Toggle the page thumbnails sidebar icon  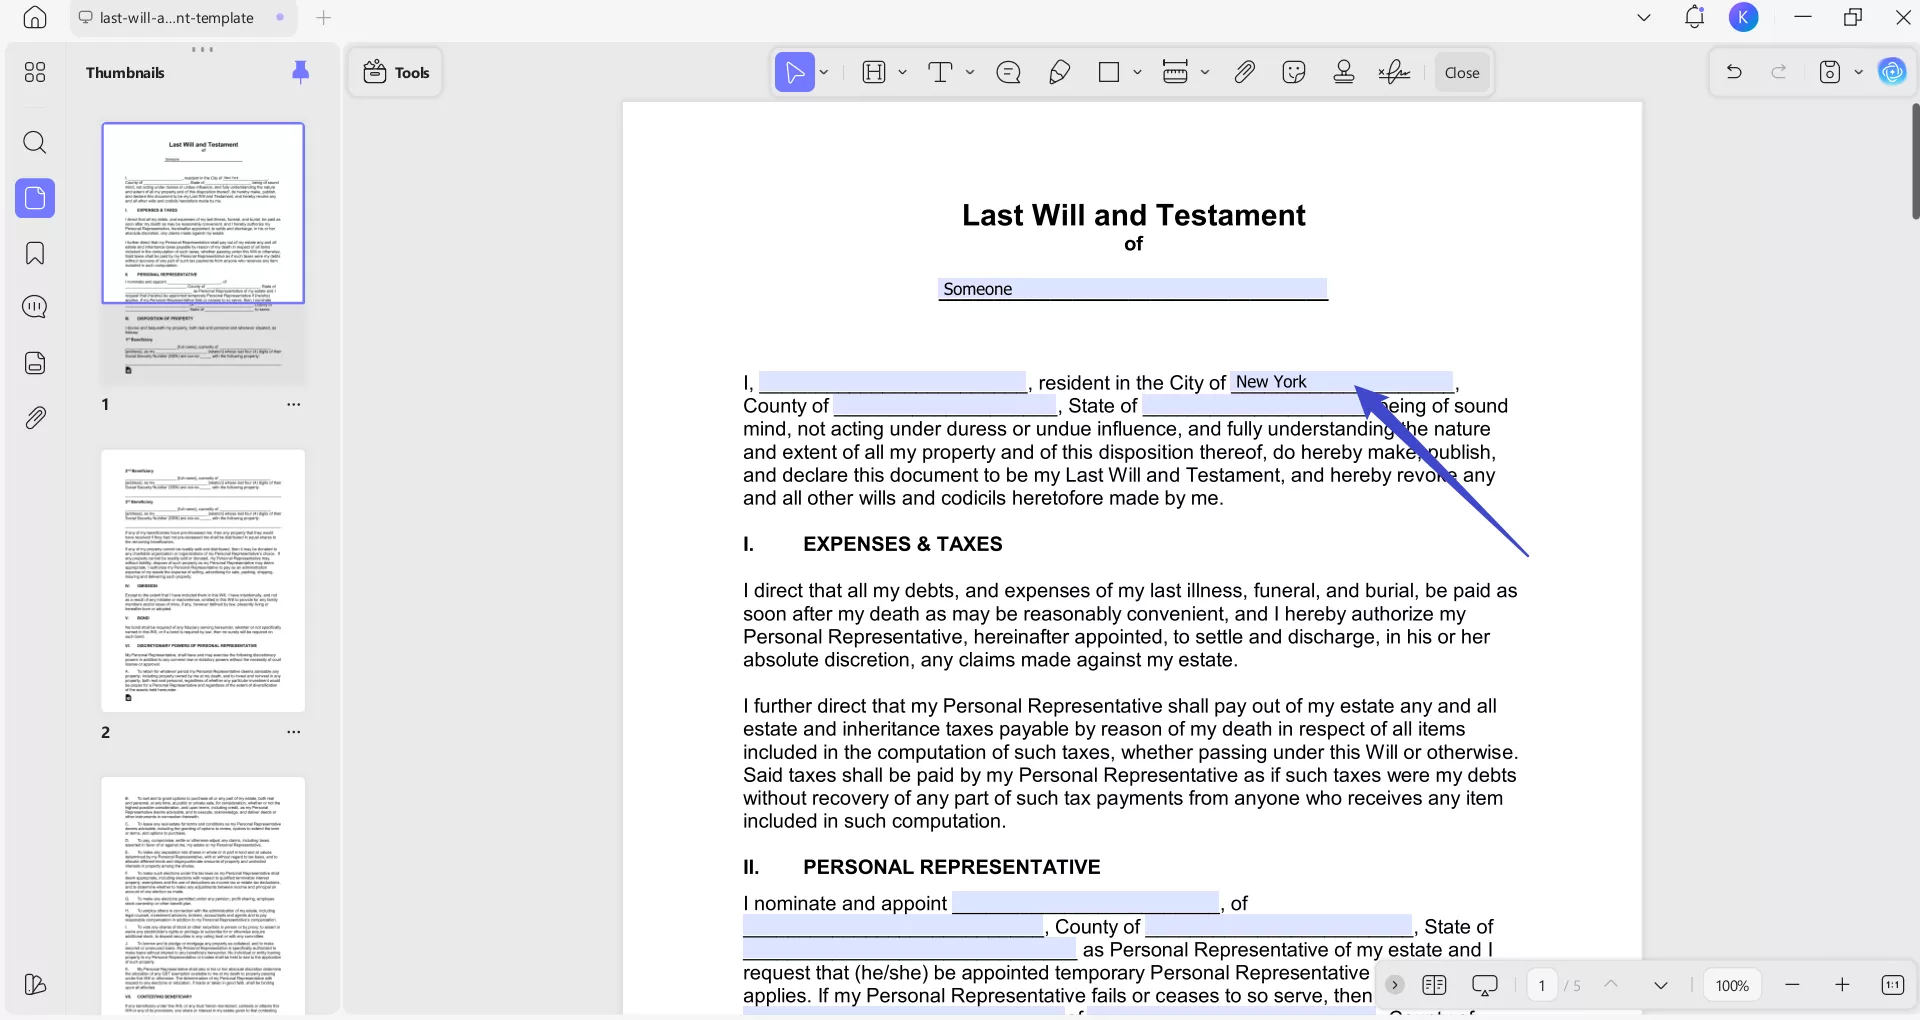point(35,198)
